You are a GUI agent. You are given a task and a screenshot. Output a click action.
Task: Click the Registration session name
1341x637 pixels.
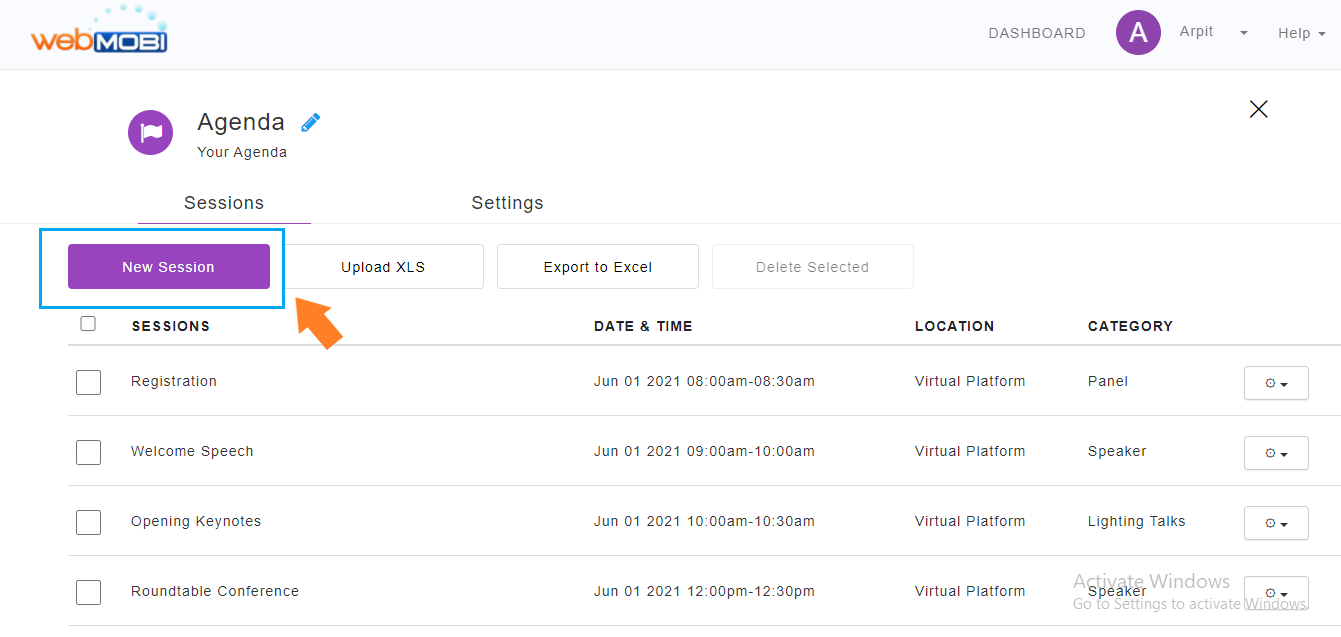174,381
